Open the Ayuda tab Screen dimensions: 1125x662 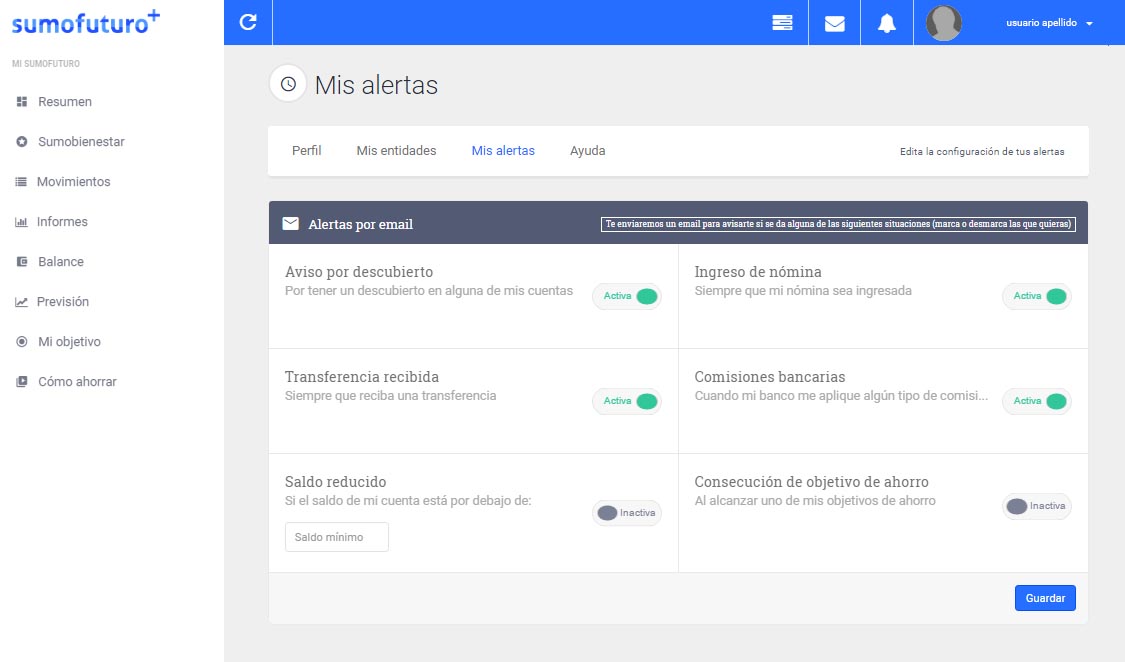coord(587,151)
